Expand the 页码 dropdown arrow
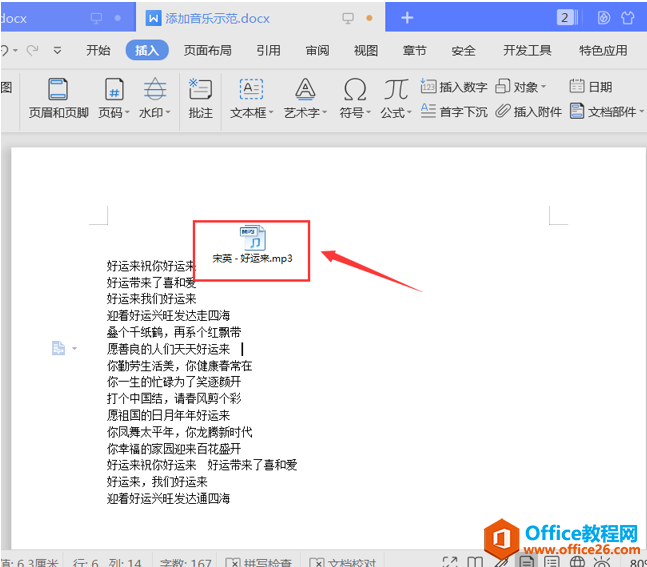The width and height of the screenshot is (647, 567). pos(127,112)
